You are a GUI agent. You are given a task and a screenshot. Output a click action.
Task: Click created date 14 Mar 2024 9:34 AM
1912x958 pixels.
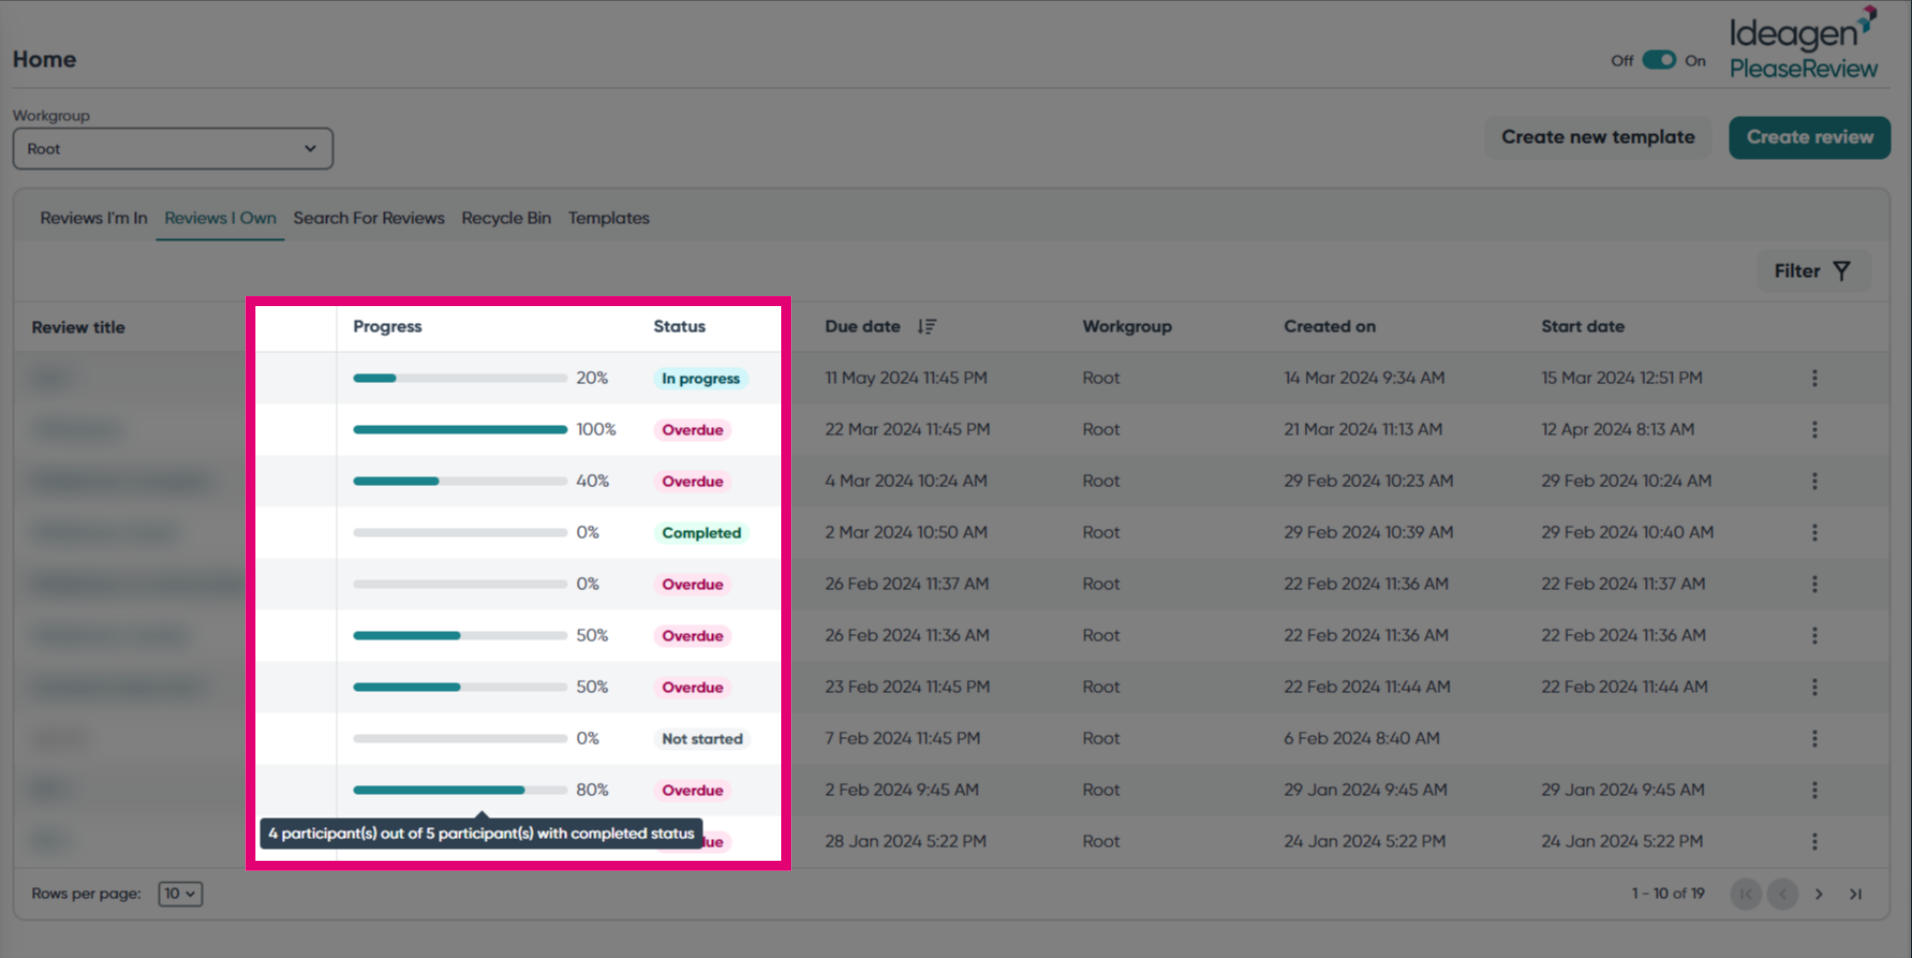pyautogui.click(x=1364, y=378)
